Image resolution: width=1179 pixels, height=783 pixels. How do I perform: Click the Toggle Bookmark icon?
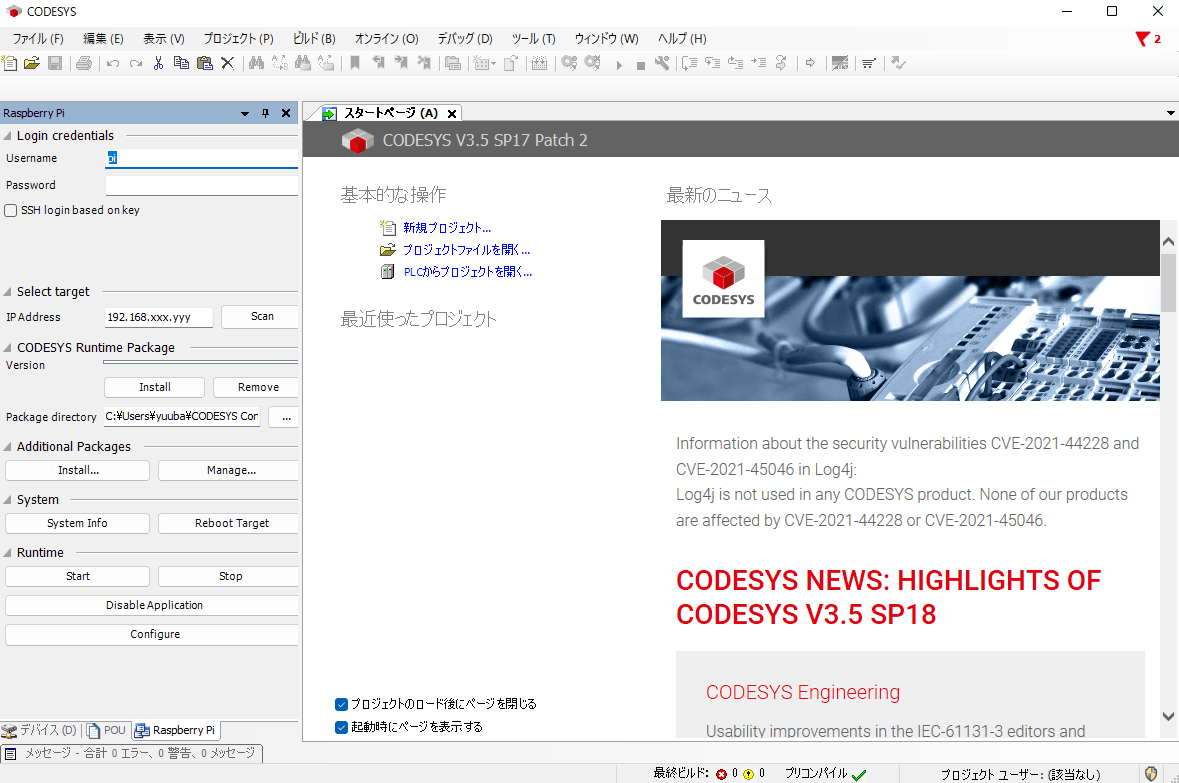(x=355, y=63)
